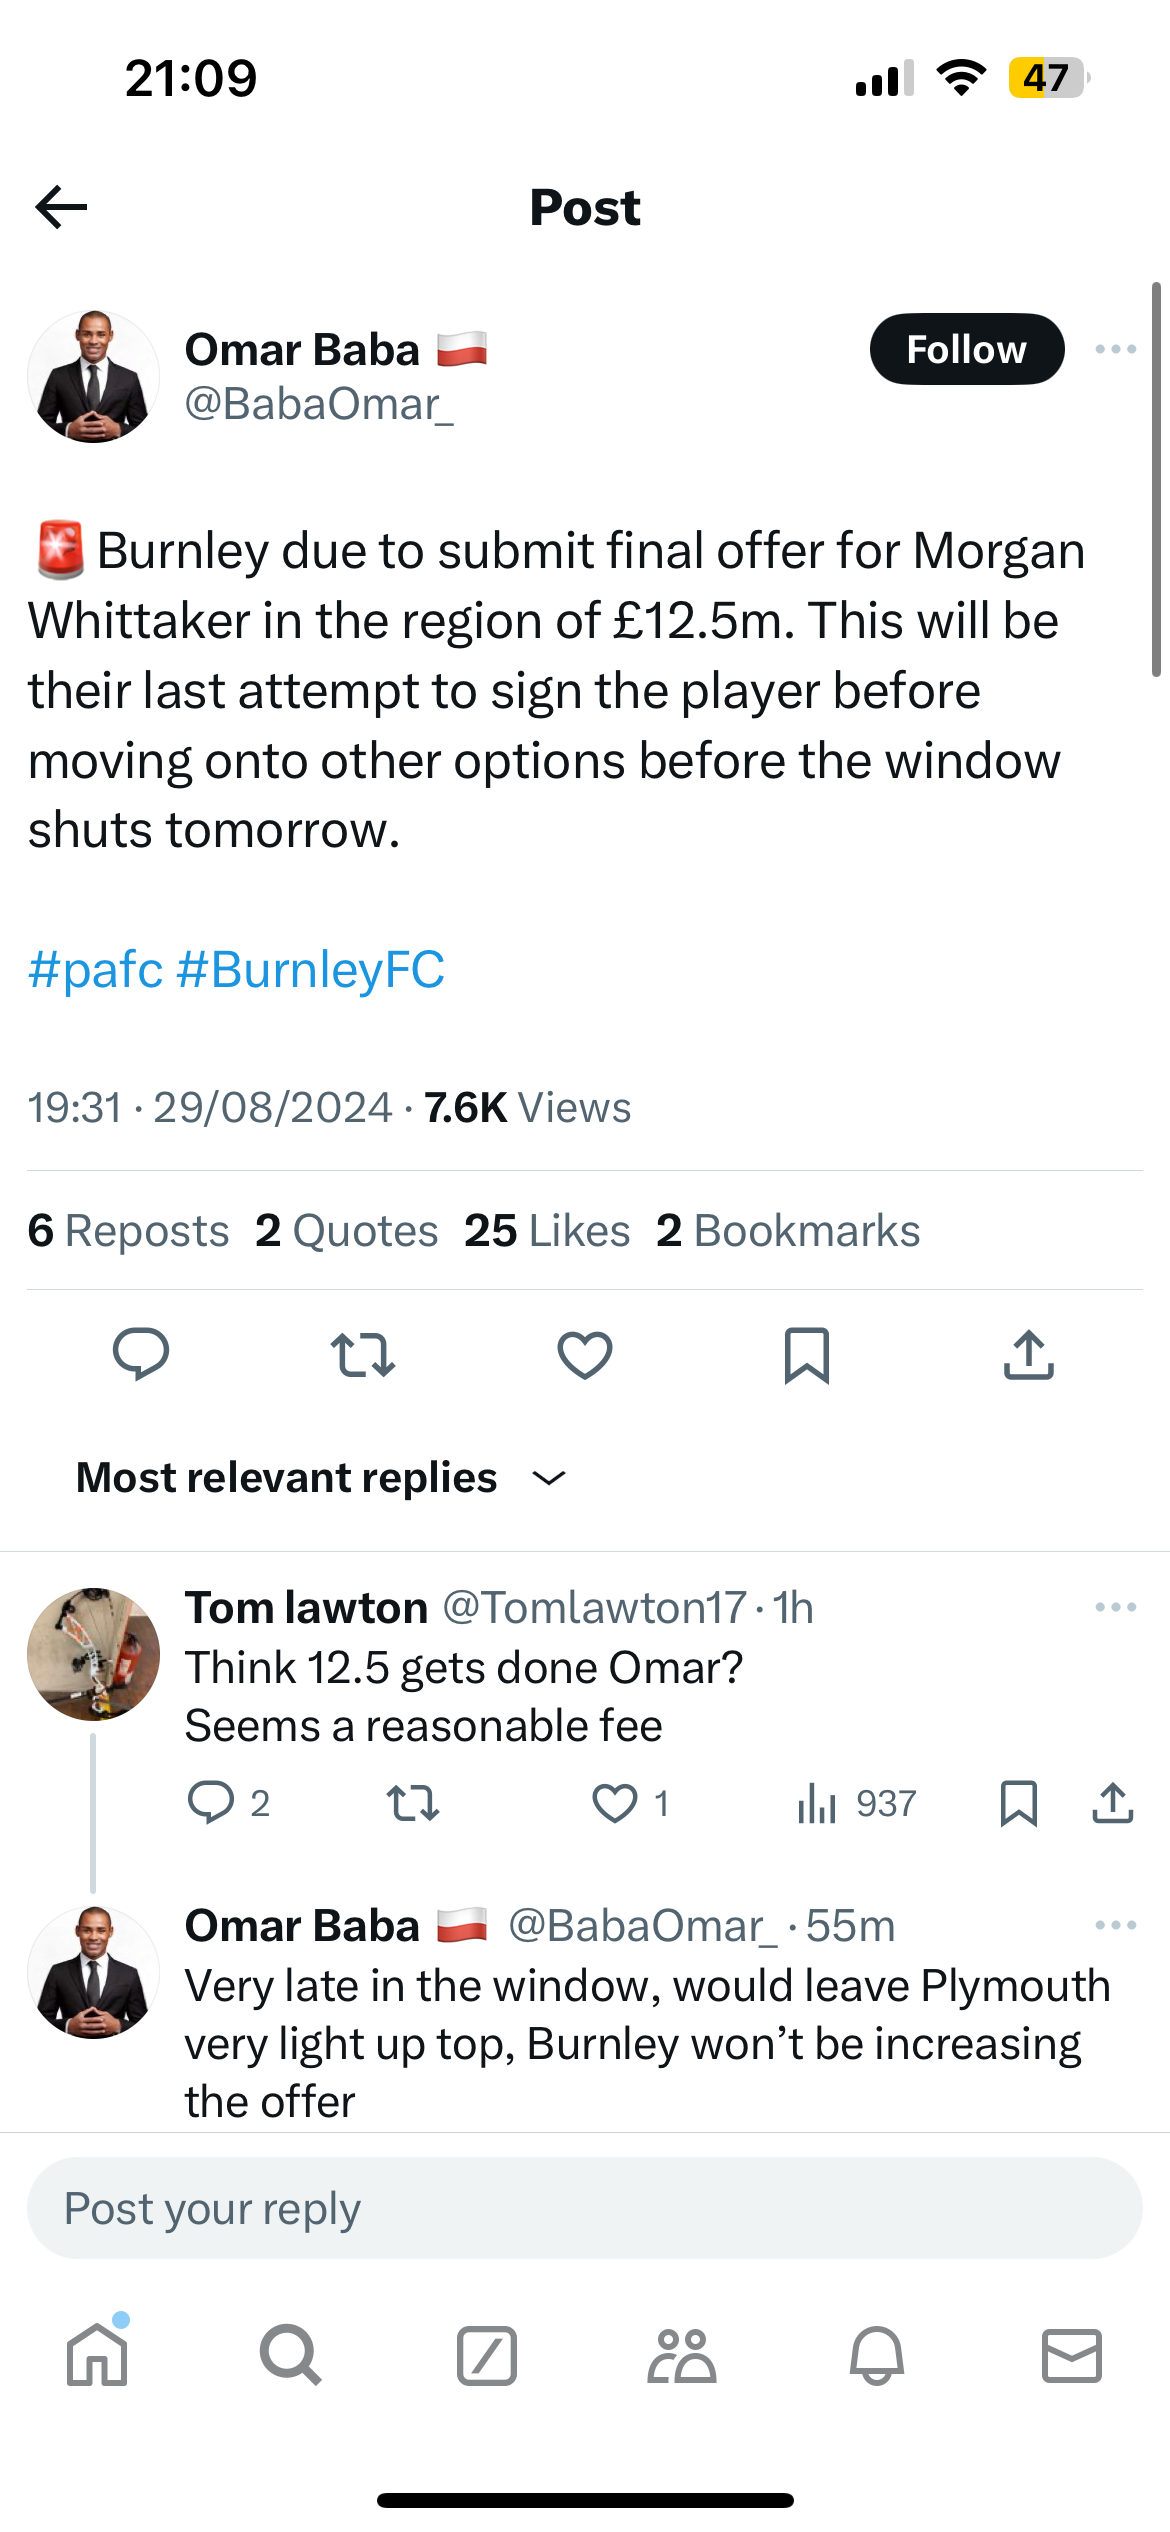
Task: Open more options on Tom lawton's reply
Action: (x=1115, y=1607)
